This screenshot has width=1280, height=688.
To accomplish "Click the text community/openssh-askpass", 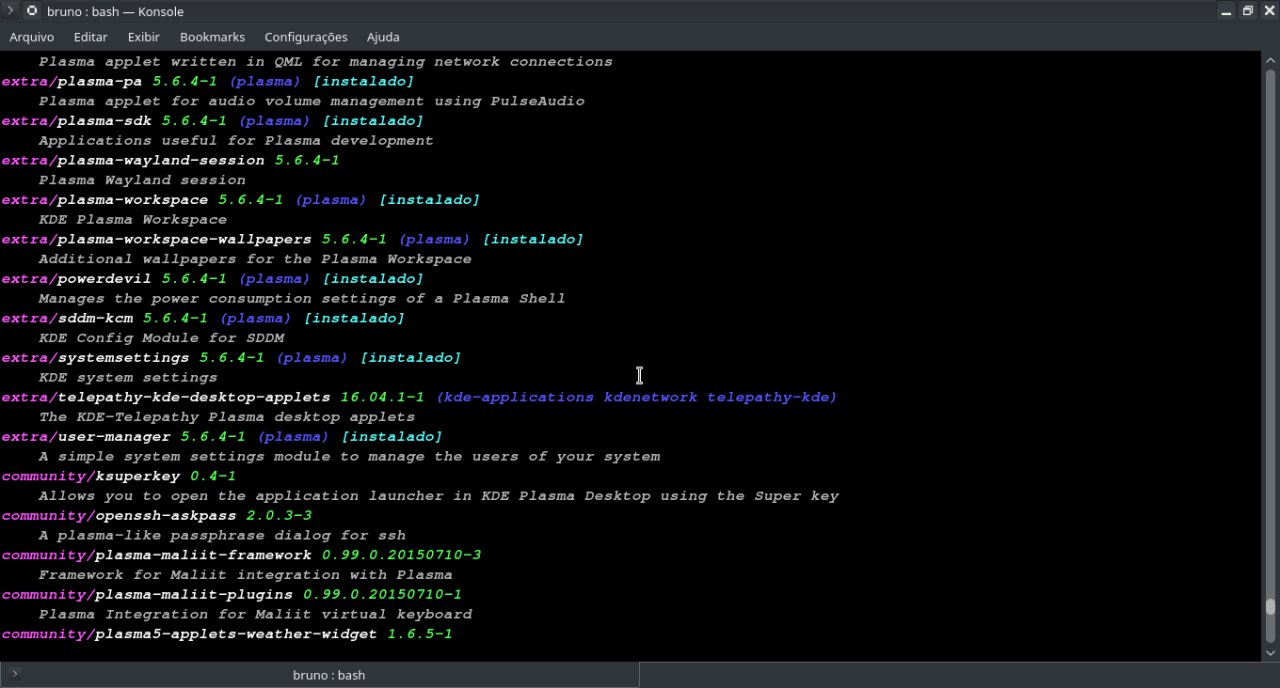I will [119, 516].
